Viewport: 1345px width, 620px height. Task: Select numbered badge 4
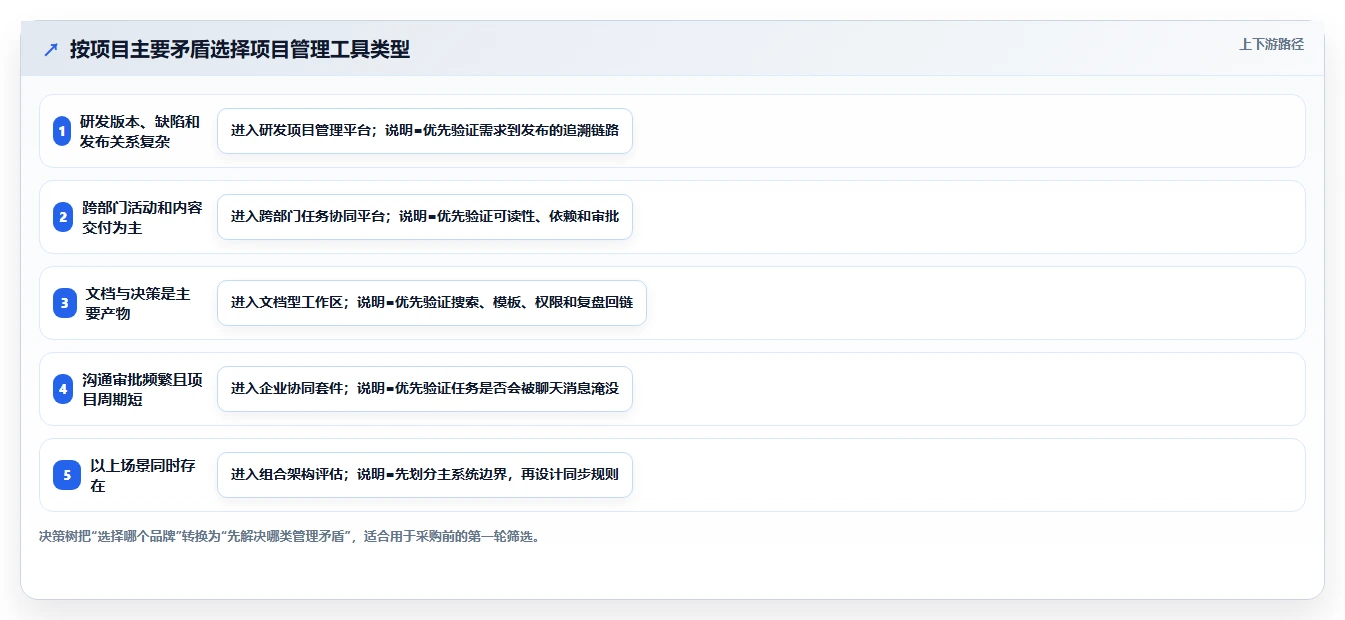(x=62, y=389)
